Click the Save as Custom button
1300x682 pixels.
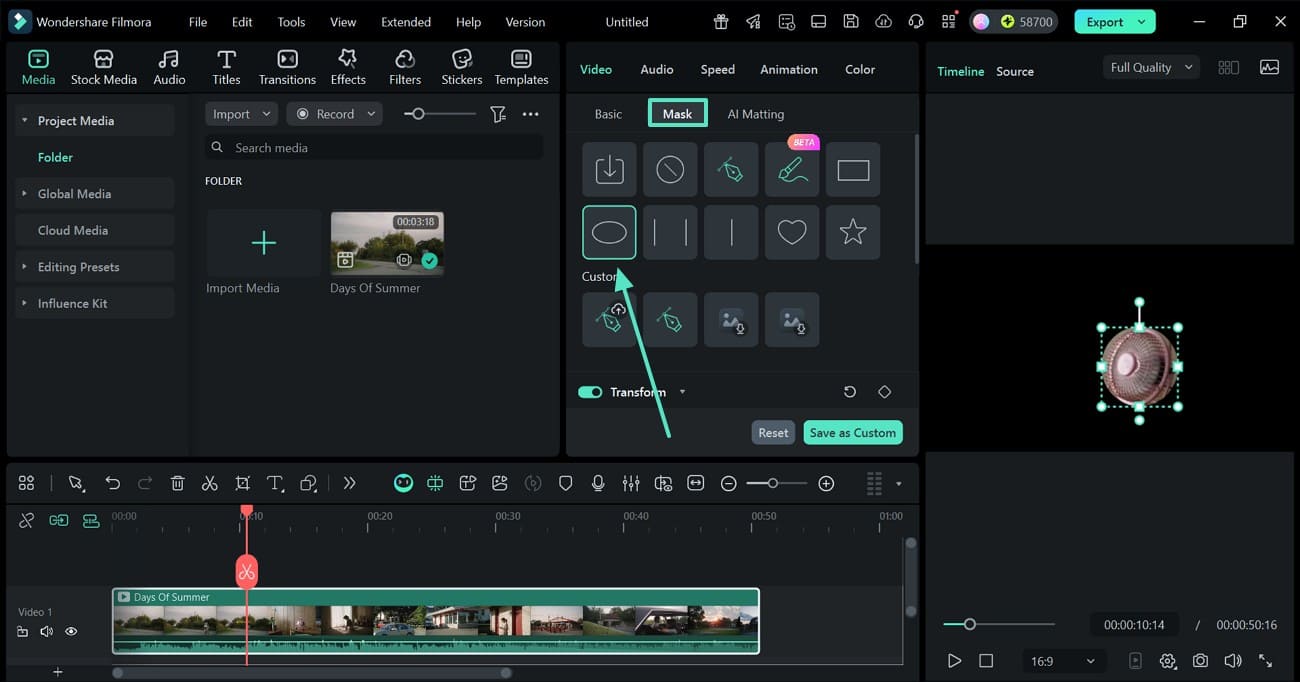[852, 433]
